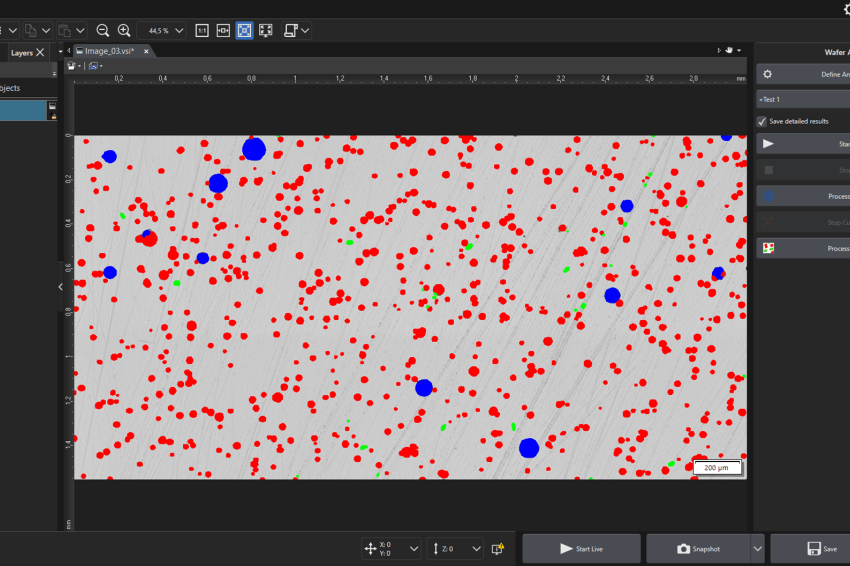Screen dimensions: 850x566
Task: Open the Snapshot options dropdown arrow
Action: click(x=757, y=549)
